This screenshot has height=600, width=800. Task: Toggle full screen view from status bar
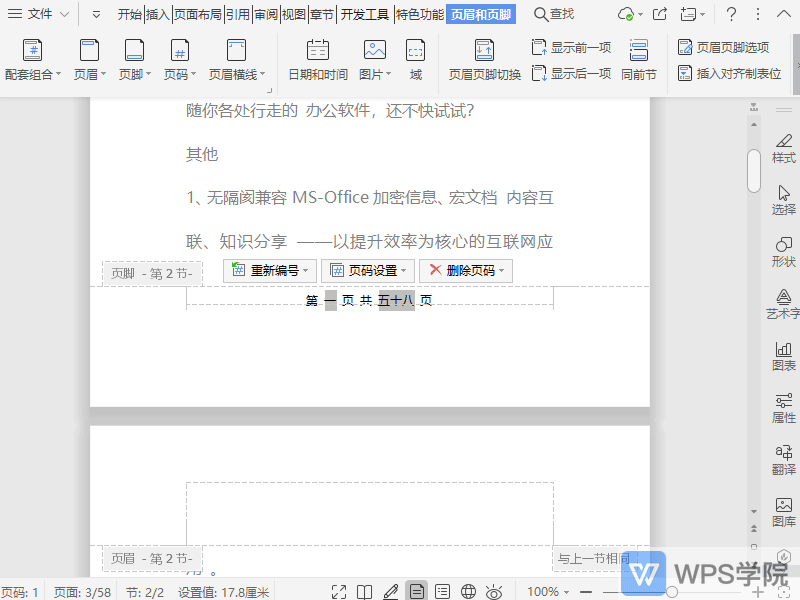pyautogui.click(x=338, y=591)
